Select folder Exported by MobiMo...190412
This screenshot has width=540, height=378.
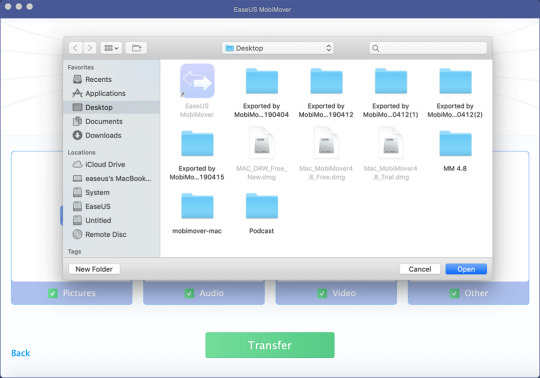326,81
